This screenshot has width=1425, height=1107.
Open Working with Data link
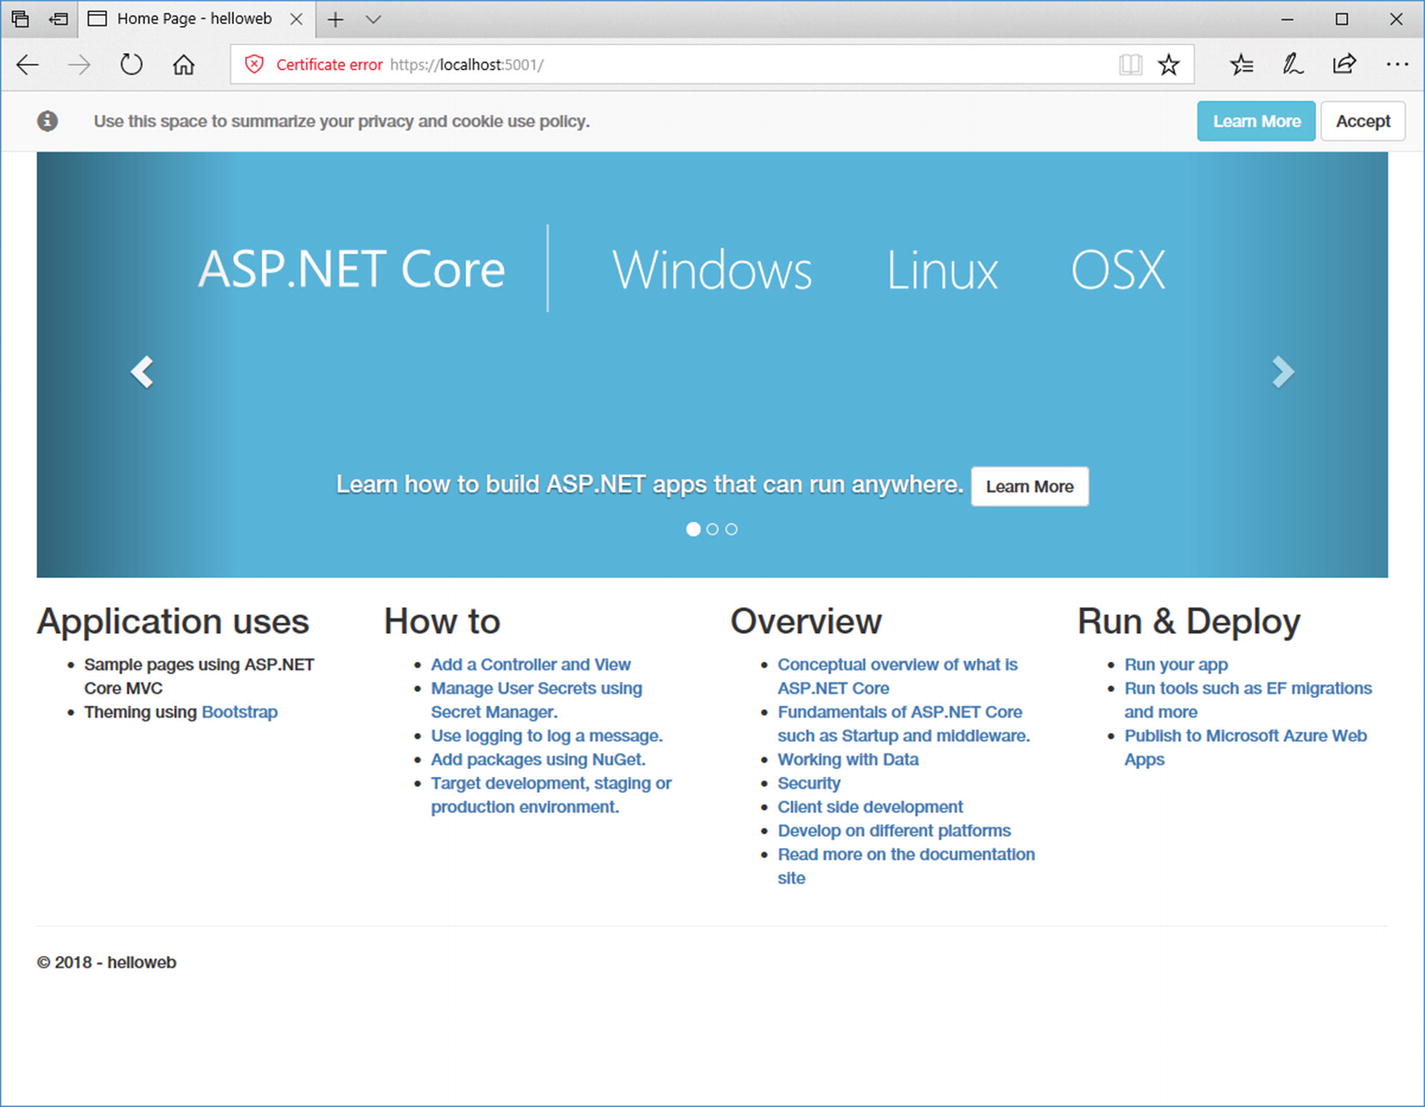click(x=848, y=760)
